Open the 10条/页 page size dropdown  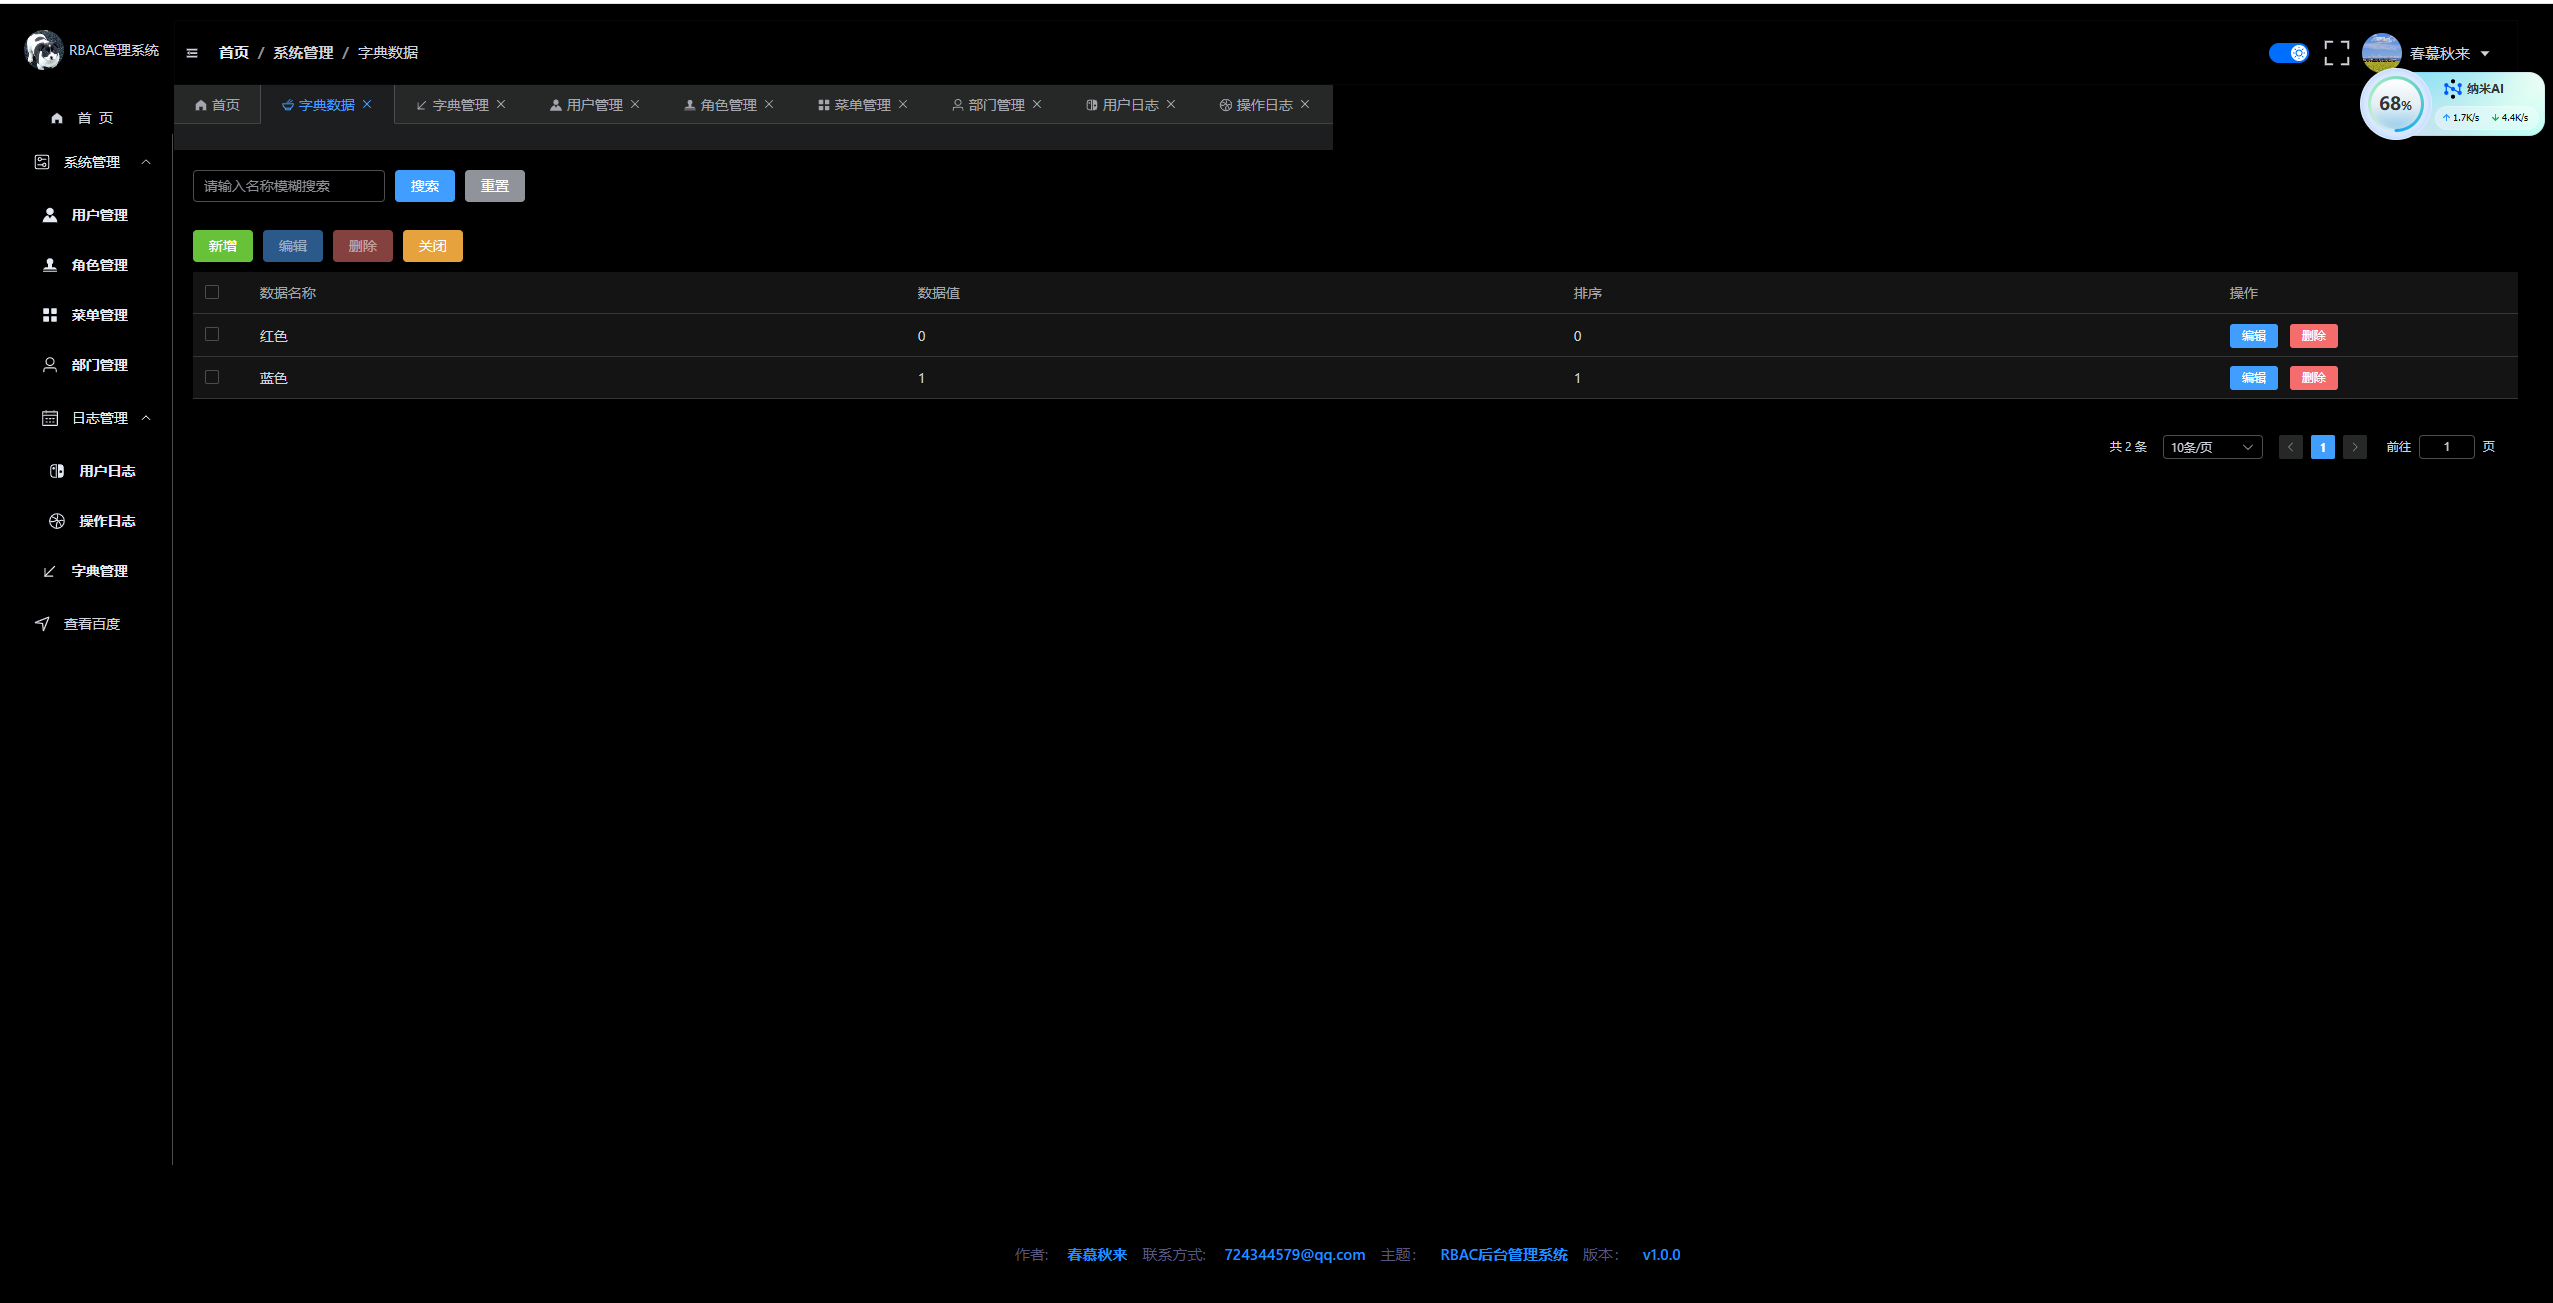tap(2211, 447)
